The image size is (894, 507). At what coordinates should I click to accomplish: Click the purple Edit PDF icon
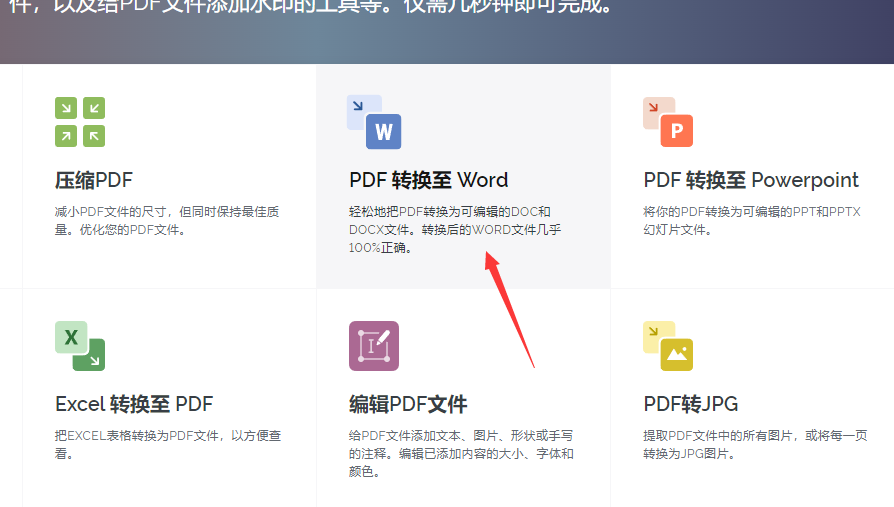(374, 346)
